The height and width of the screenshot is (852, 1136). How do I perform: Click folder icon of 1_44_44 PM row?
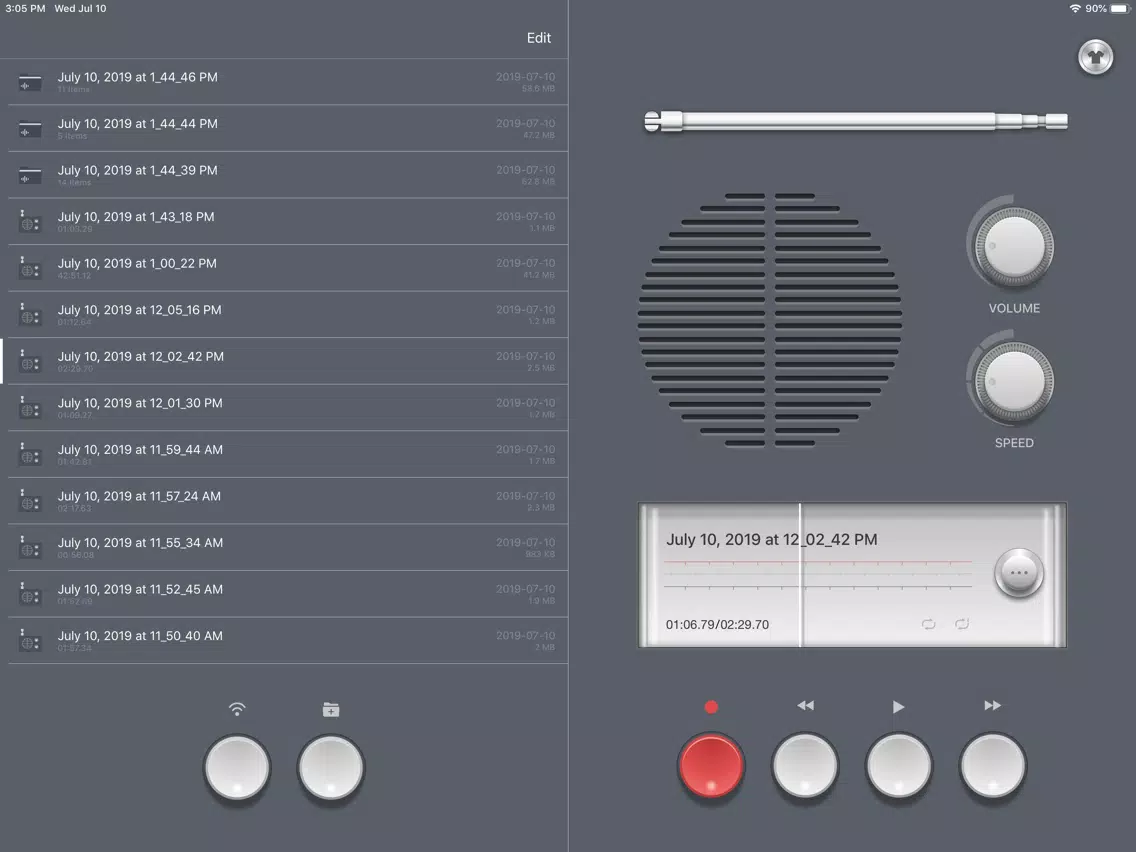pos(30,130)
